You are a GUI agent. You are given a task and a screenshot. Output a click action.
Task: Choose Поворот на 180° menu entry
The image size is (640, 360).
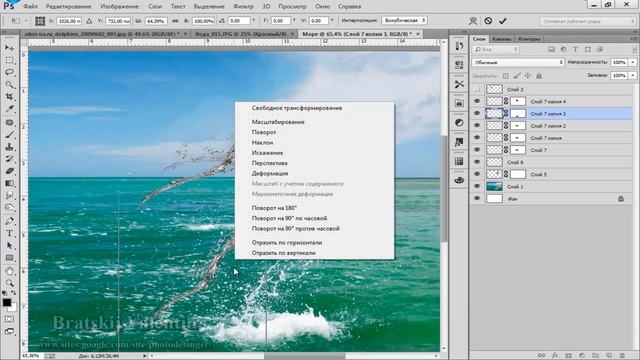274,208
